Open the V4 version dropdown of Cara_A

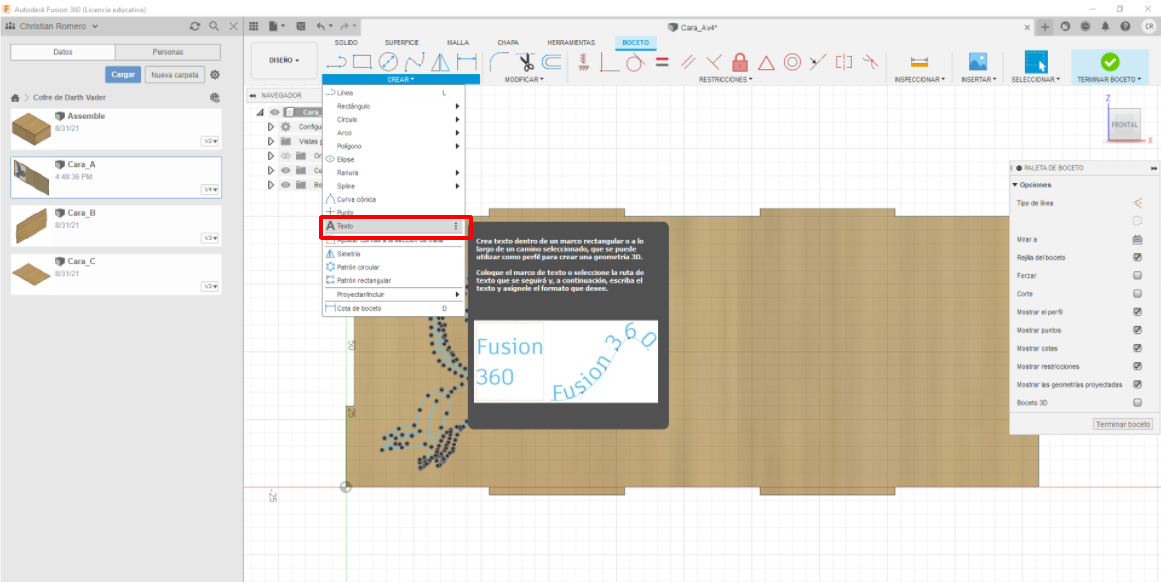210,190
